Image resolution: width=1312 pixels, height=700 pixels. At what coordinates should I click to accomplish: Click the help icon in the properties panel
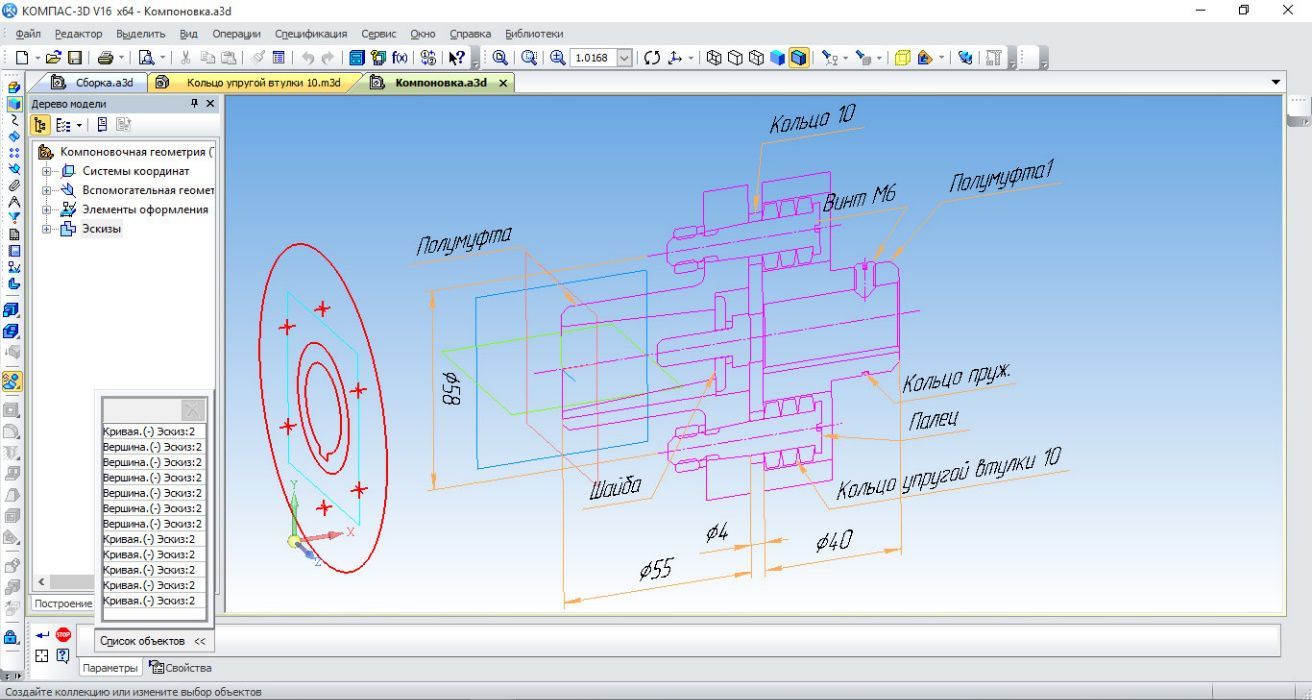tap(63, 656)
